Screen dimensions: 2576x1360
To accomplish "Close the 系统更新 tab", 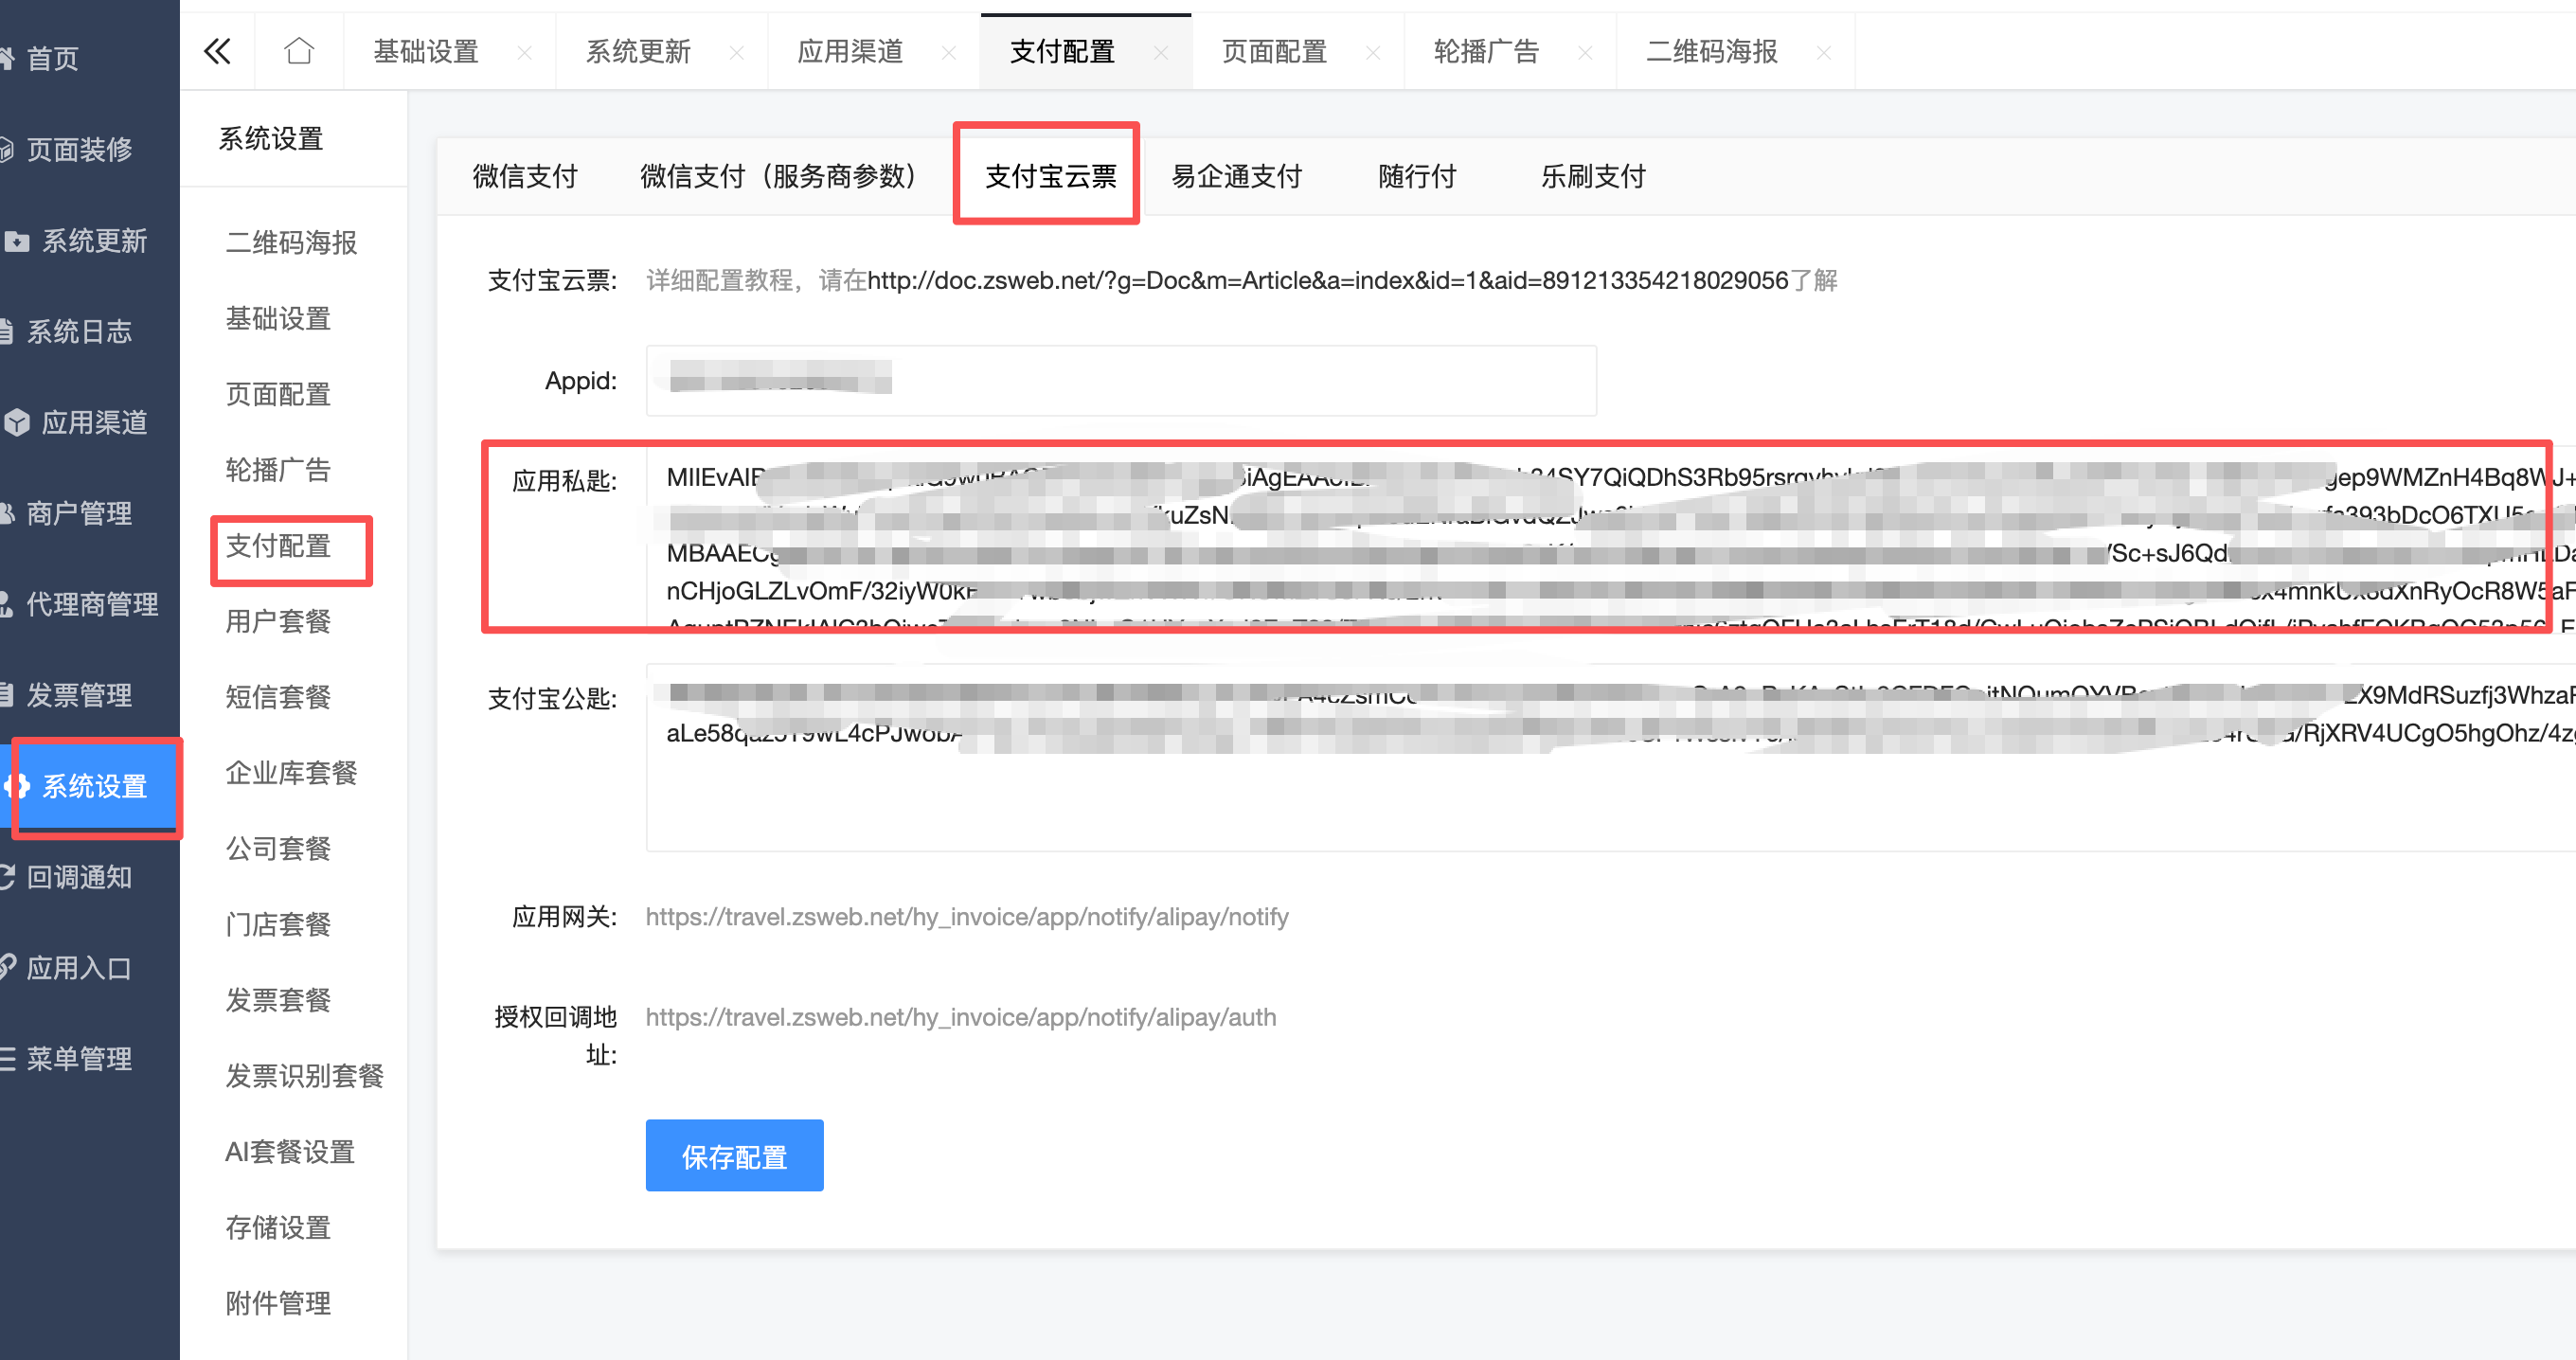I will pyautogui.click(x=737, y=53).
